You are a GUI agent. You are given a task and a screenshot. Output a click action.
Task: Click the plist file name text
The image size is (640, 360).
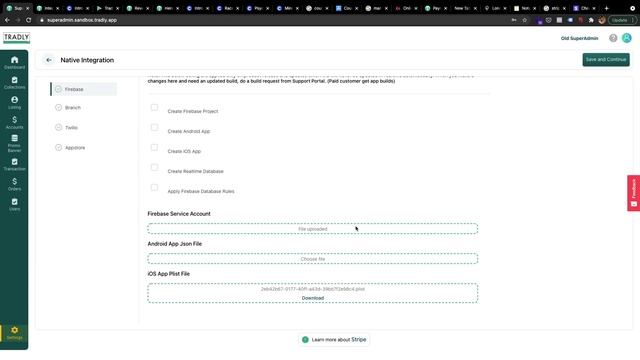point(313,289)
